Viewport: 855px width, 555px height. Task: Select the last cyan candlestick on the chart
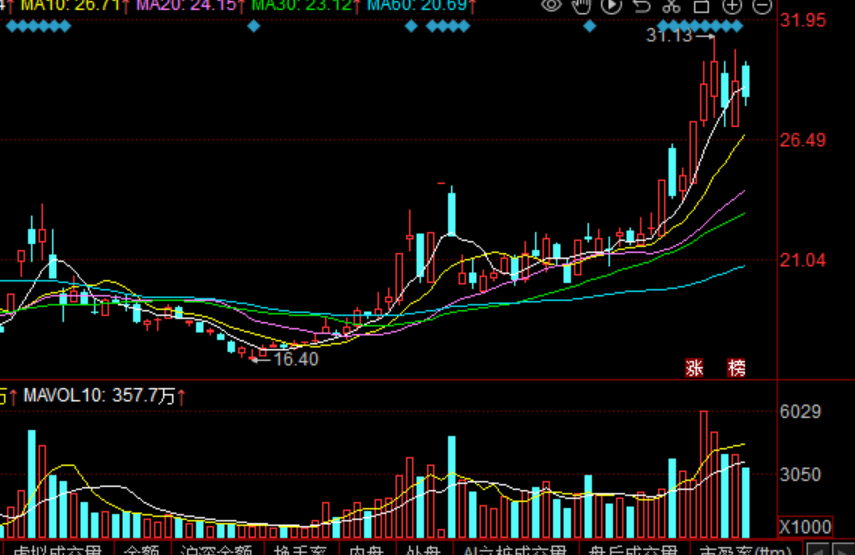[x=745, y=82]
